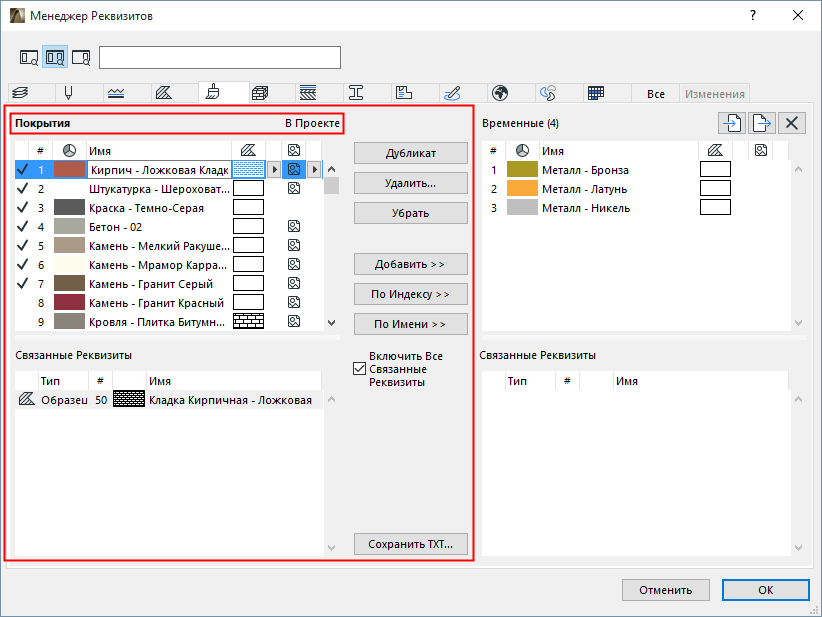Viewport: 822px width, 617px height.
Task: Click the Убрать button
Action: (410, 213)
